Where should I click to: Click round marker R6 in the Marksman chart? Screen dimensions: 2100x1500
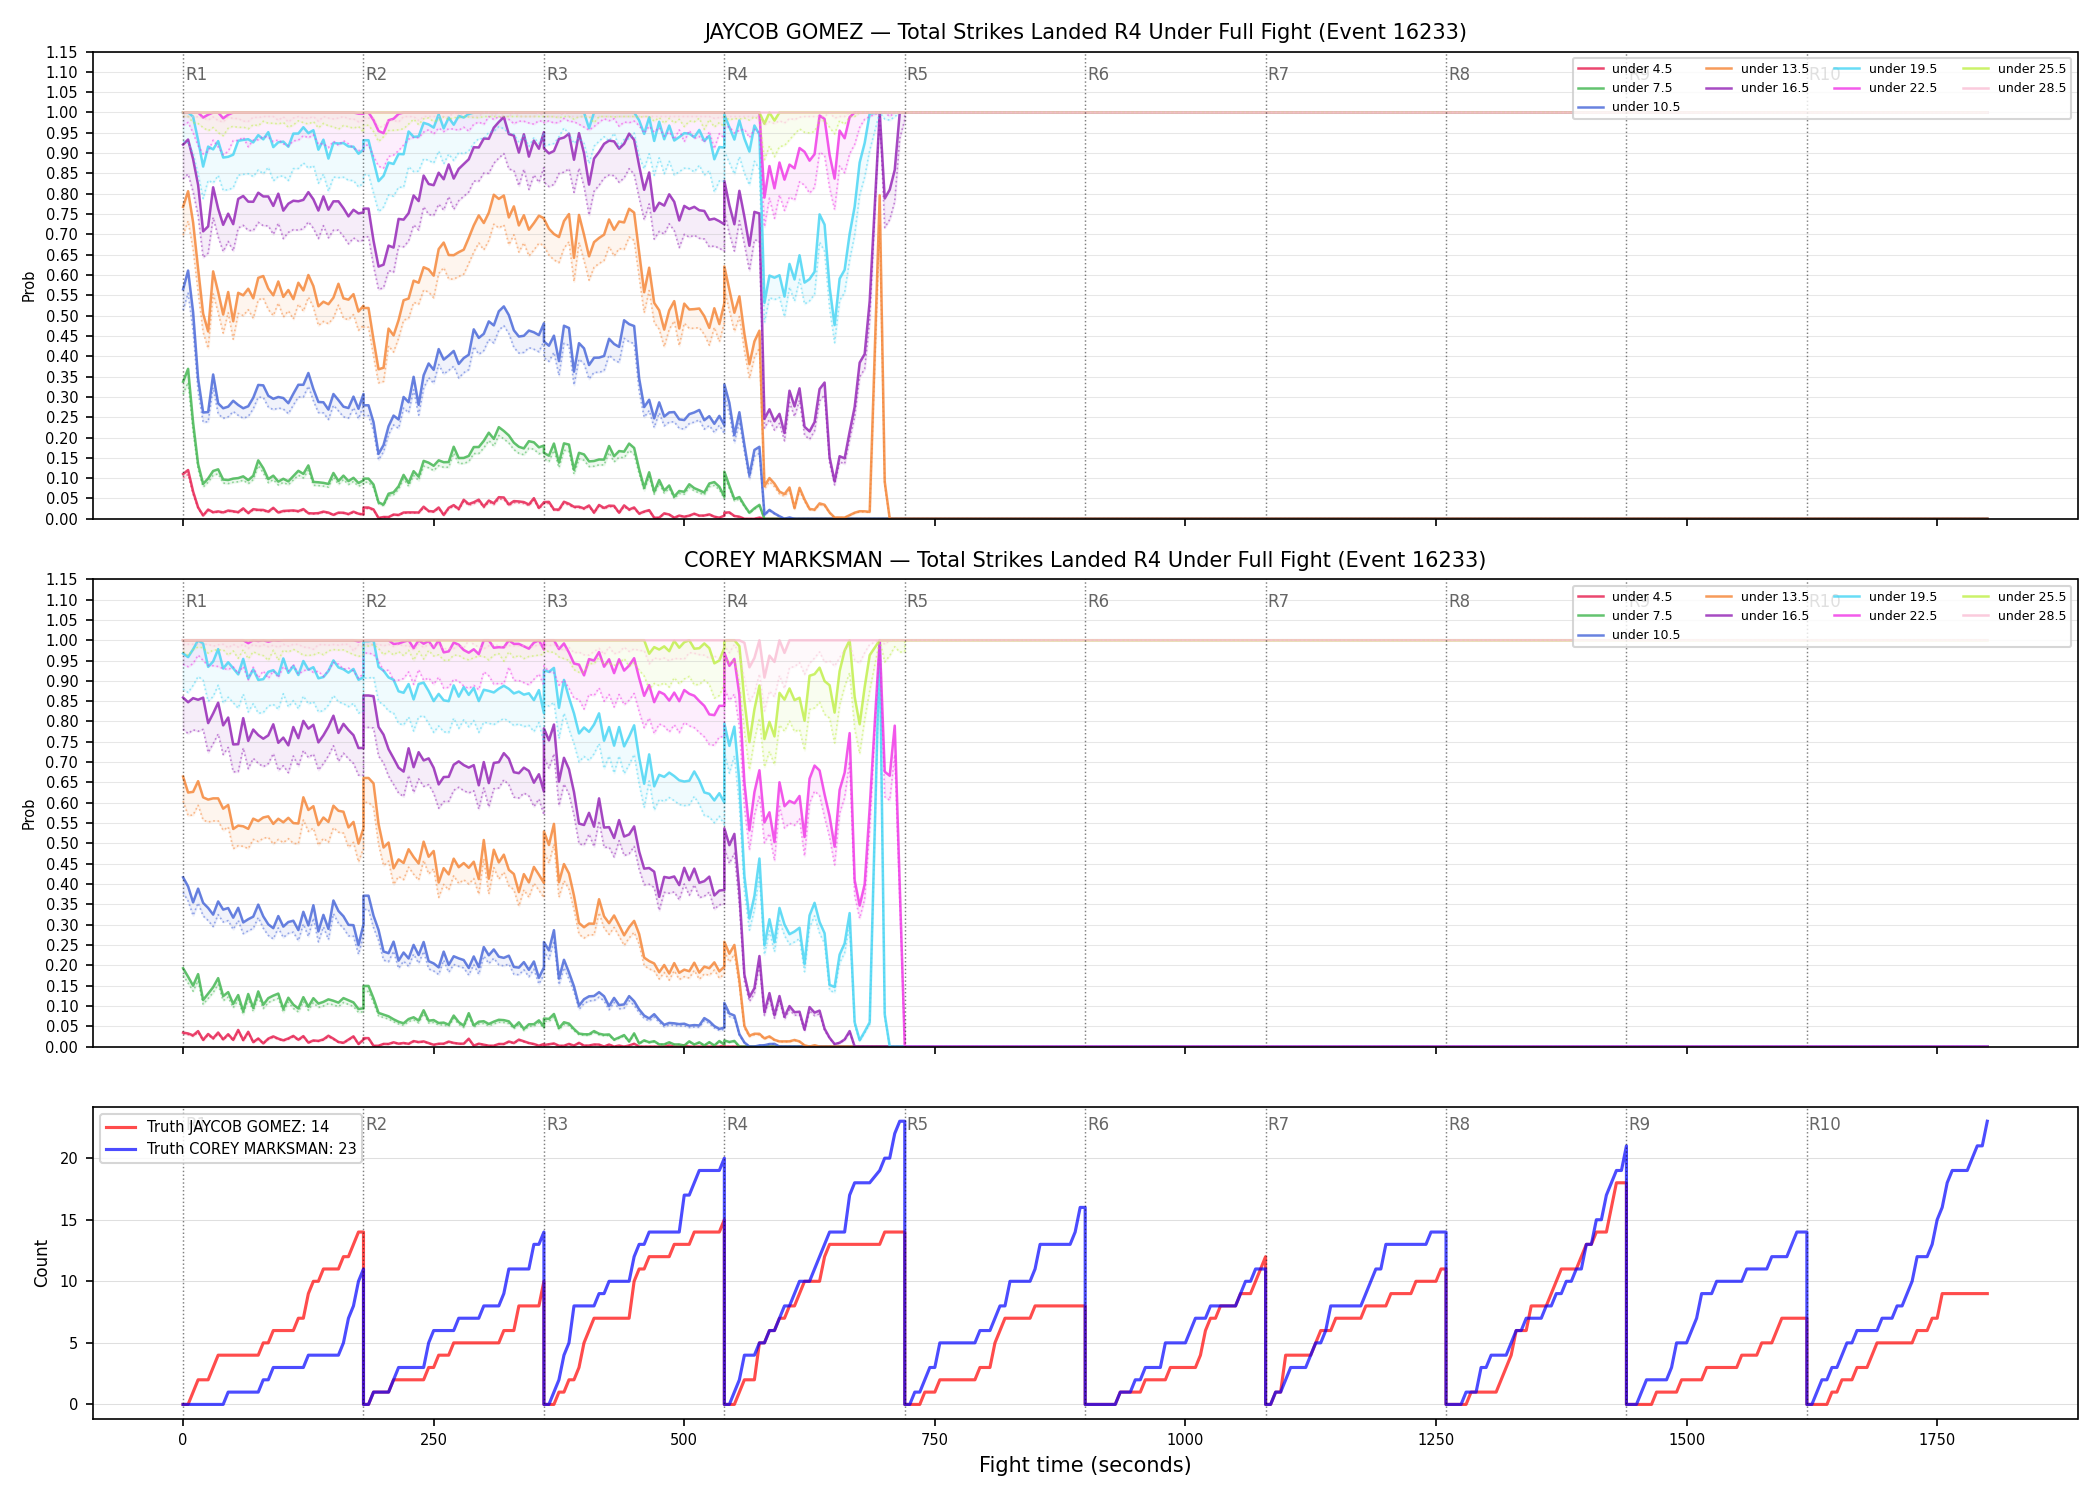click(x=1098, y=601)
